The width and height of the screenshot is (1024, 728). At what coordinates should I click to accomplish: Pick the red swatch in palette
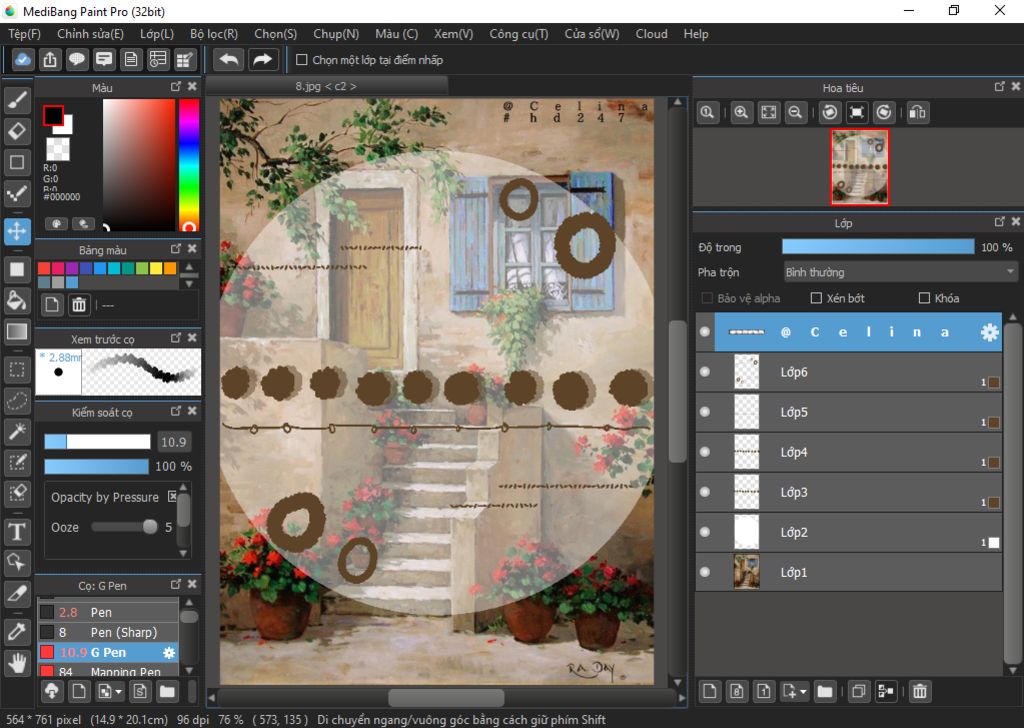point(44,268)
